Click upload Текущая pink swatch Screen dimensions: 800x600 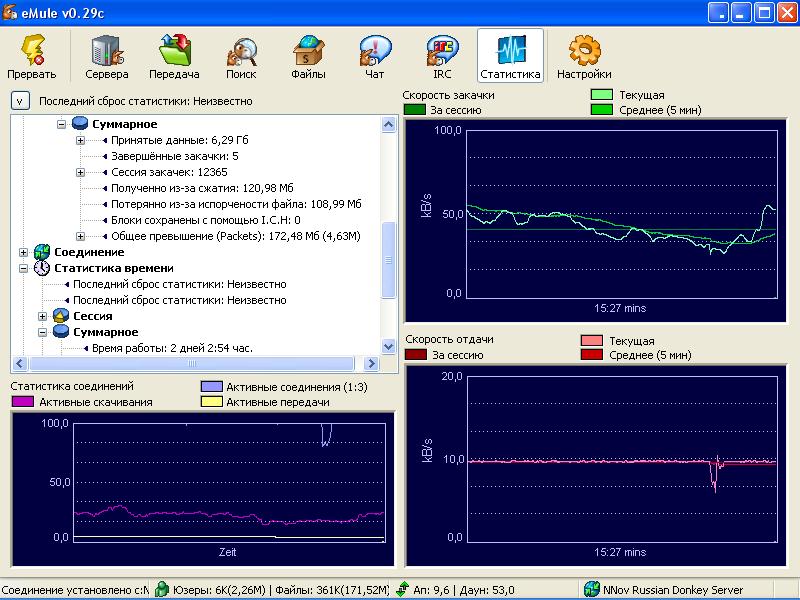pyautogui.click(x=592, y=340)
